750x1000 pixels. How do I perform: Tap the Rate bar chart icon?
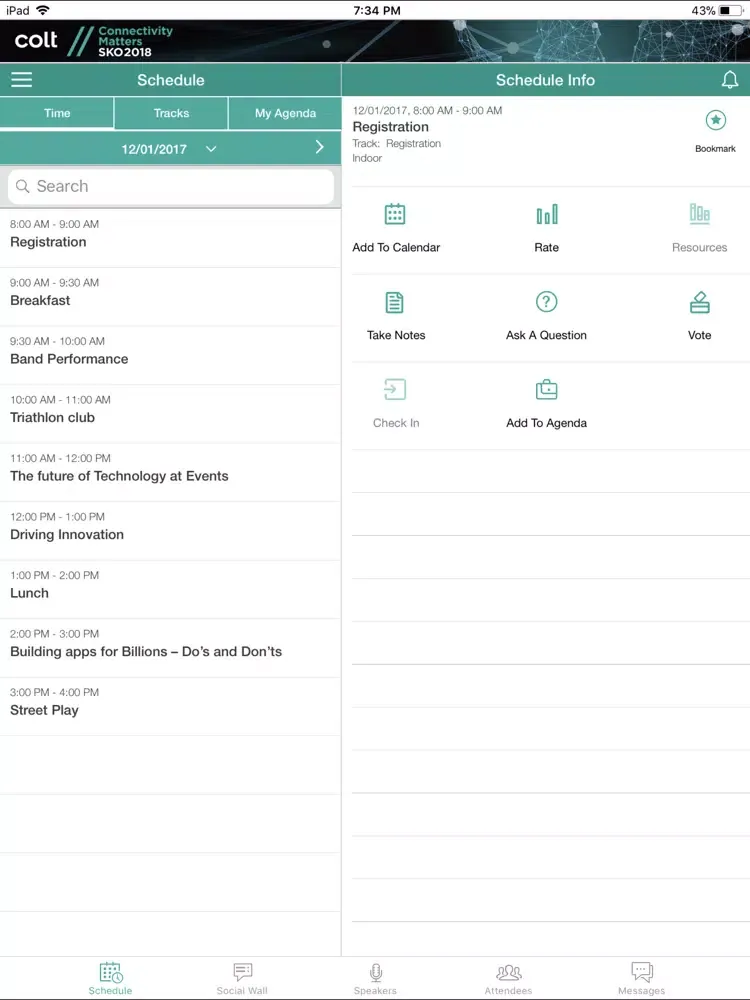point(547,214)
